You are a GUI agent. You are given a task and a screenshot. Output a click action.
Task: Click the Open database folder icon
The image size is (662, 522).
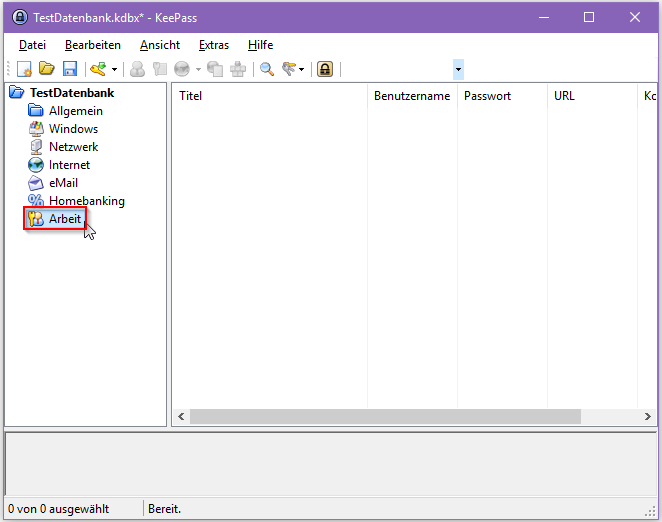pyautogui.click(x=47, y=68)
